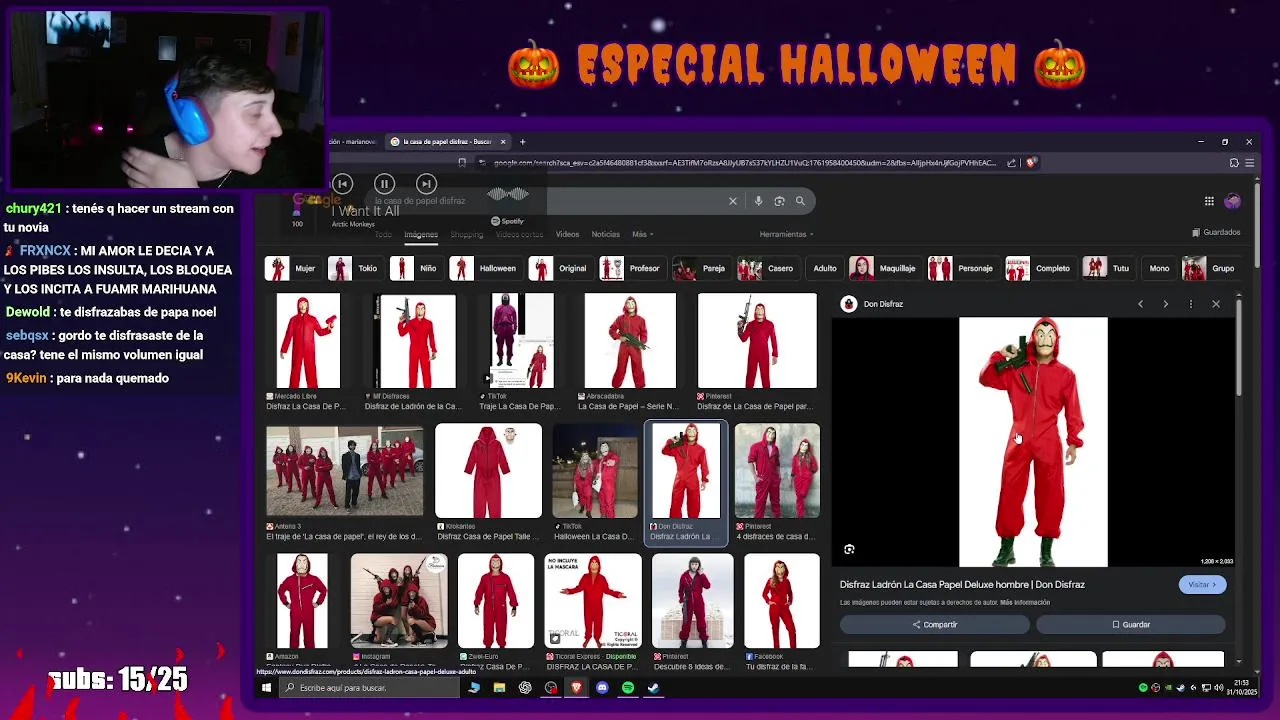Image resolution: width=1280 pixels, height=720 pixels.
Task: Open Google Lens image search
Action: [779, 201]
